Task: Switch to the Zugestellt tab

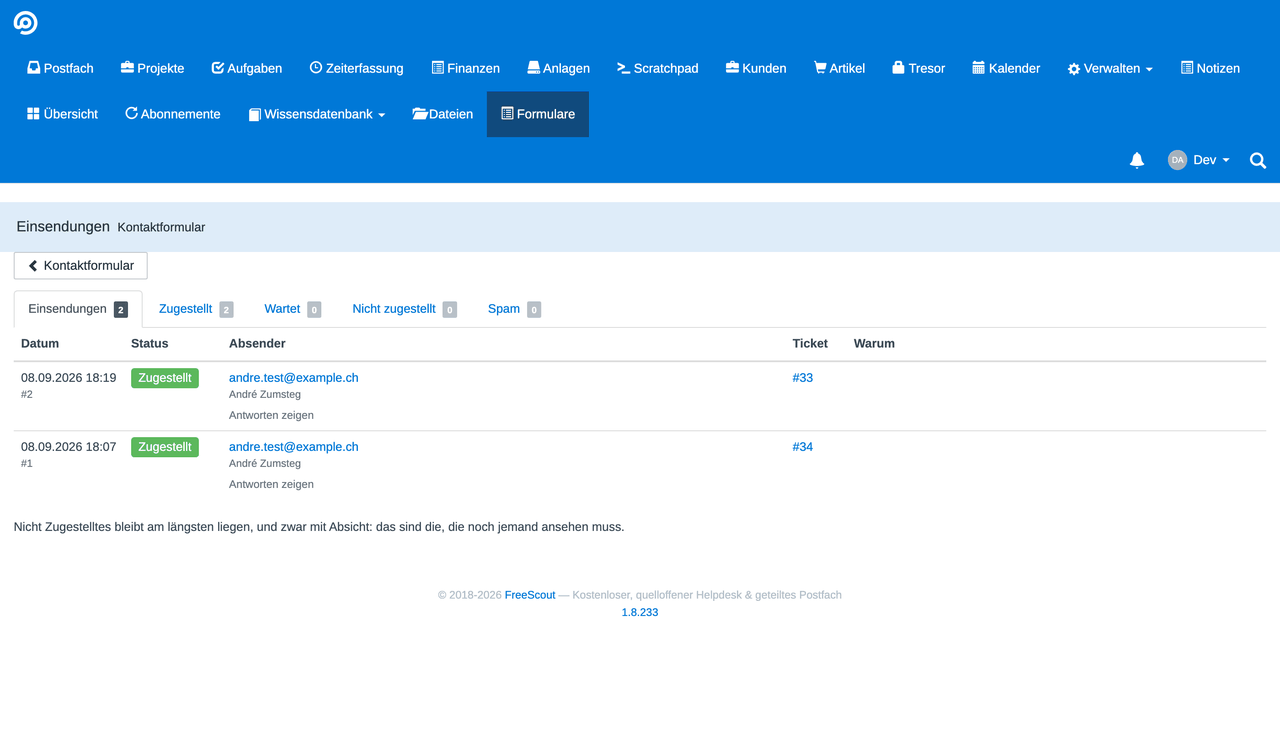Action: coord(196,309)
